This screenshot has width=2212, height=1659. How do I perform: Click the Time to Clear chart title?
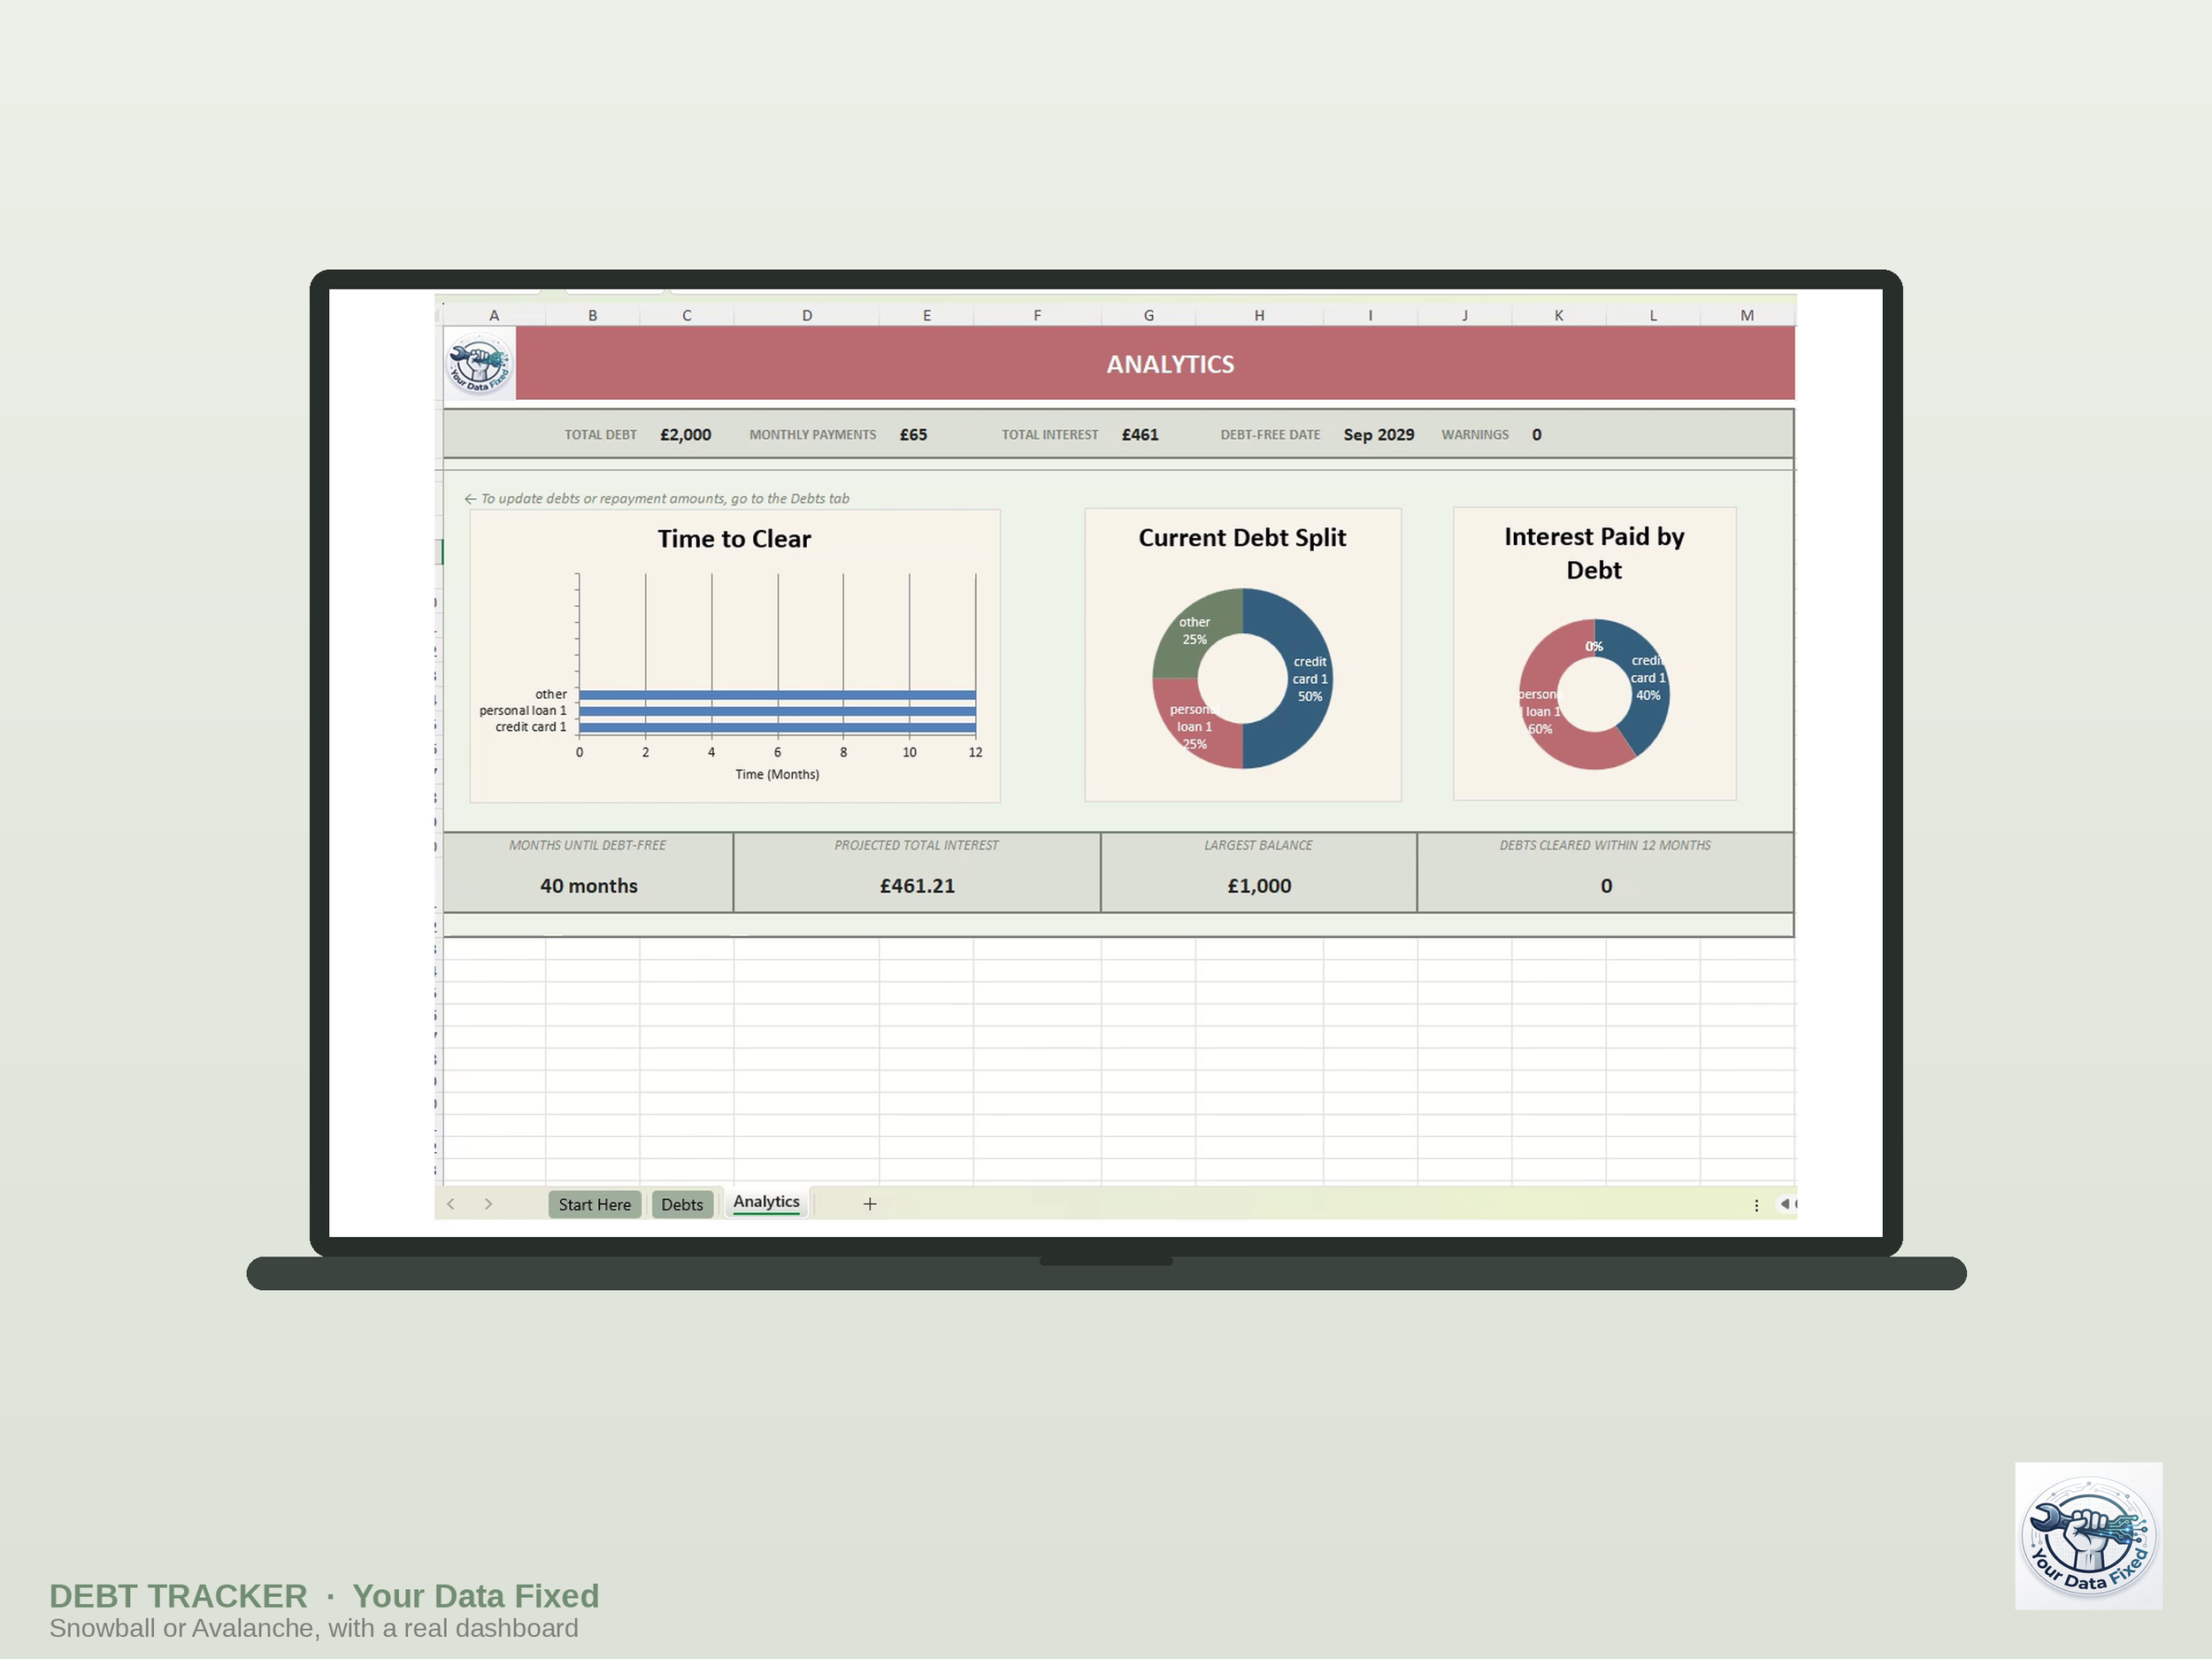734,539
